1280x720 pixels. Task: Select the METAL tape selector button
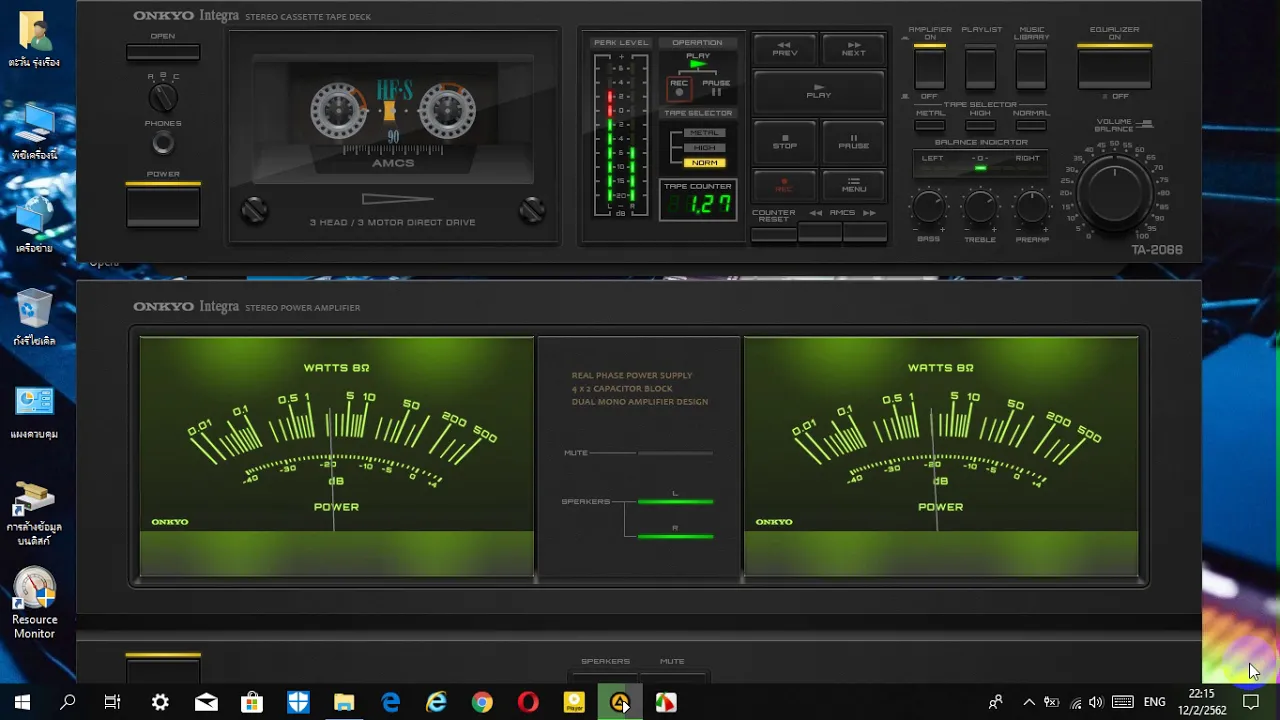929,125
